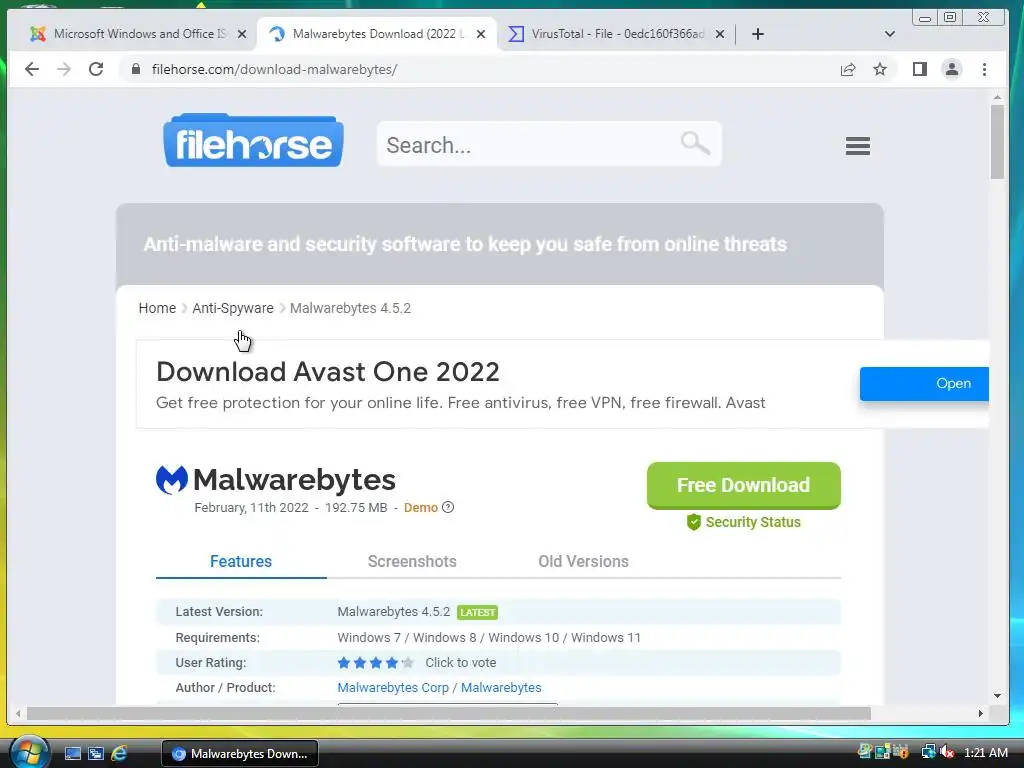1024x768 pixels.
Task: Click the Demo license label
Action: click(x=421, y=507)
